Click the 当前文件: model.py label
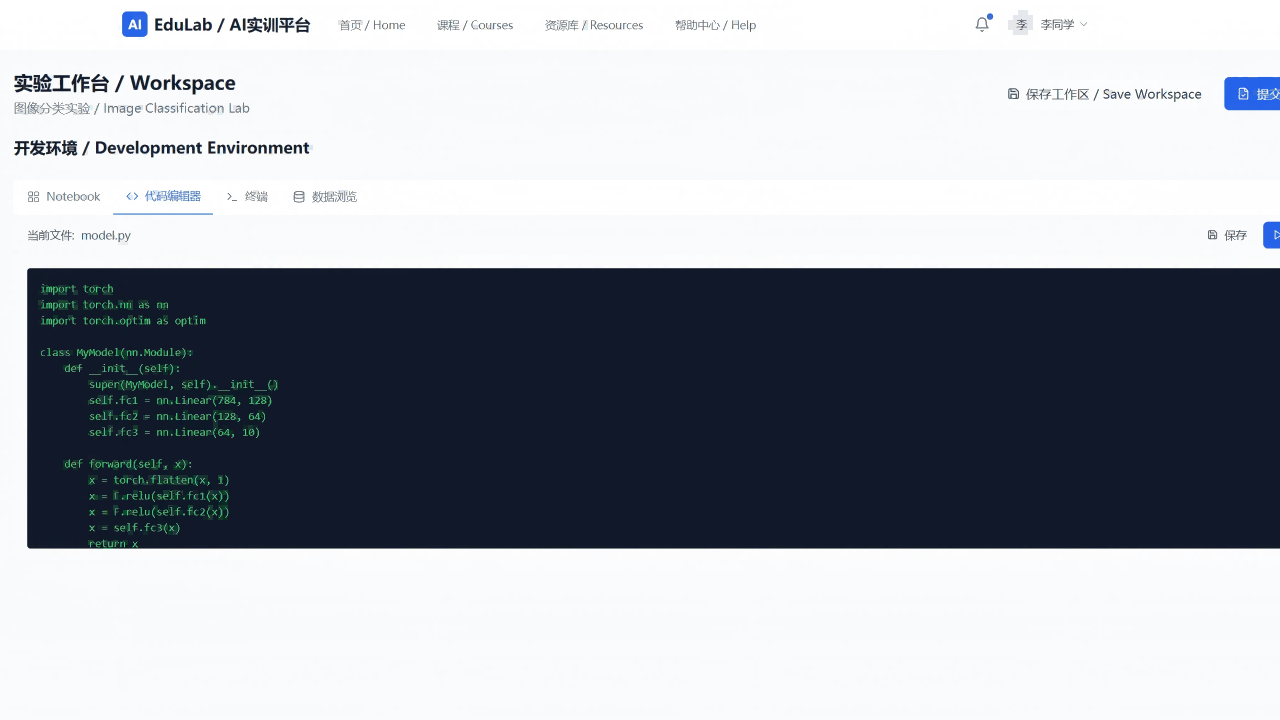The width and height of the screenshot is (1280, 720). [x=79, y=236]
